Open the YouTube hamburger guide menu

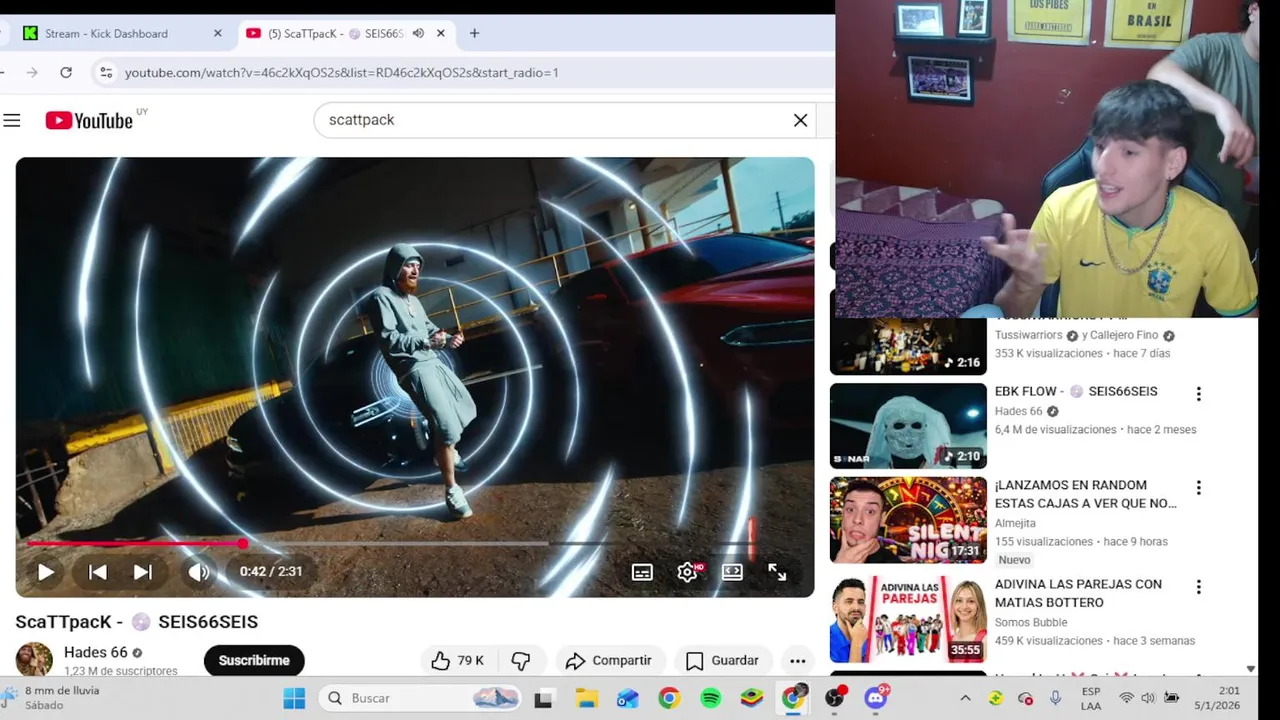[x=12, y=121]
